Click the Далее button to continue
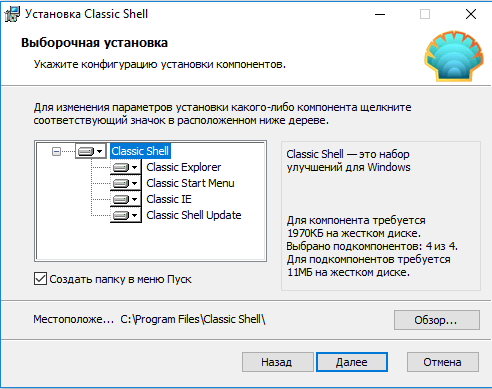 (x=352, y=362)
